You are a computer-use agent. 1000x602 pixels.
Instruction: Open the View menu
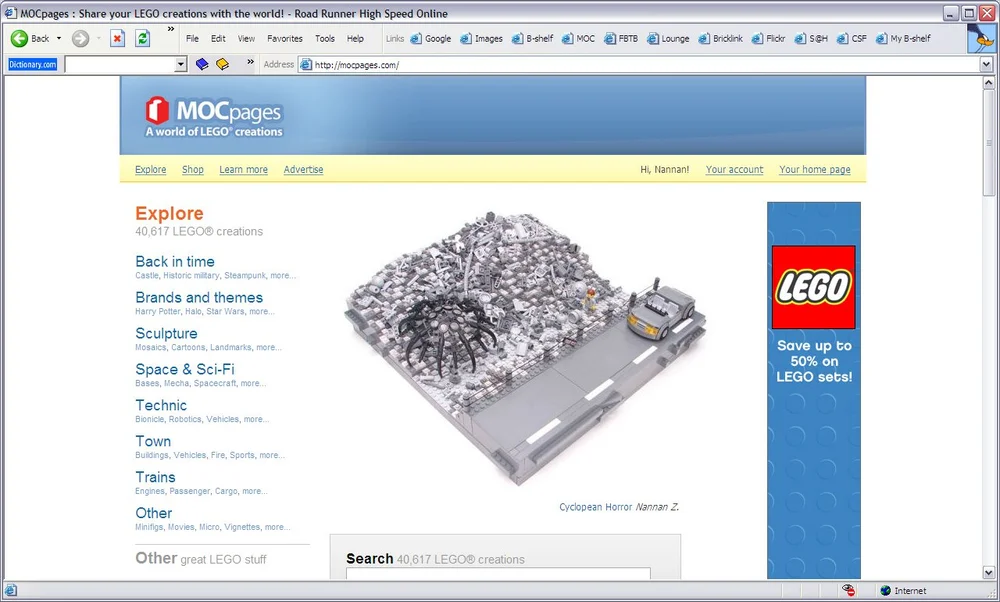246,39
